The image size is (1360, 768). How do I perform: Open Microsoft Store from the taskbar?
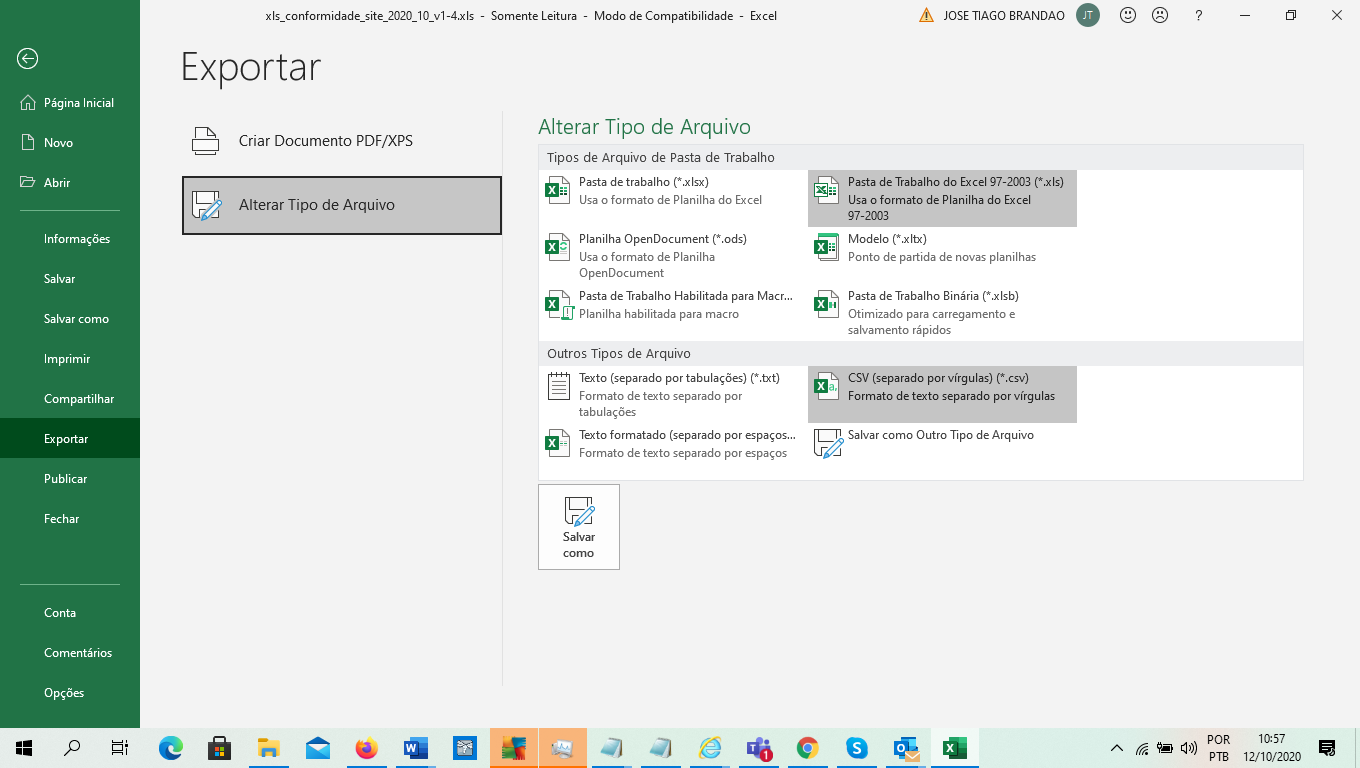coord(220,747)
